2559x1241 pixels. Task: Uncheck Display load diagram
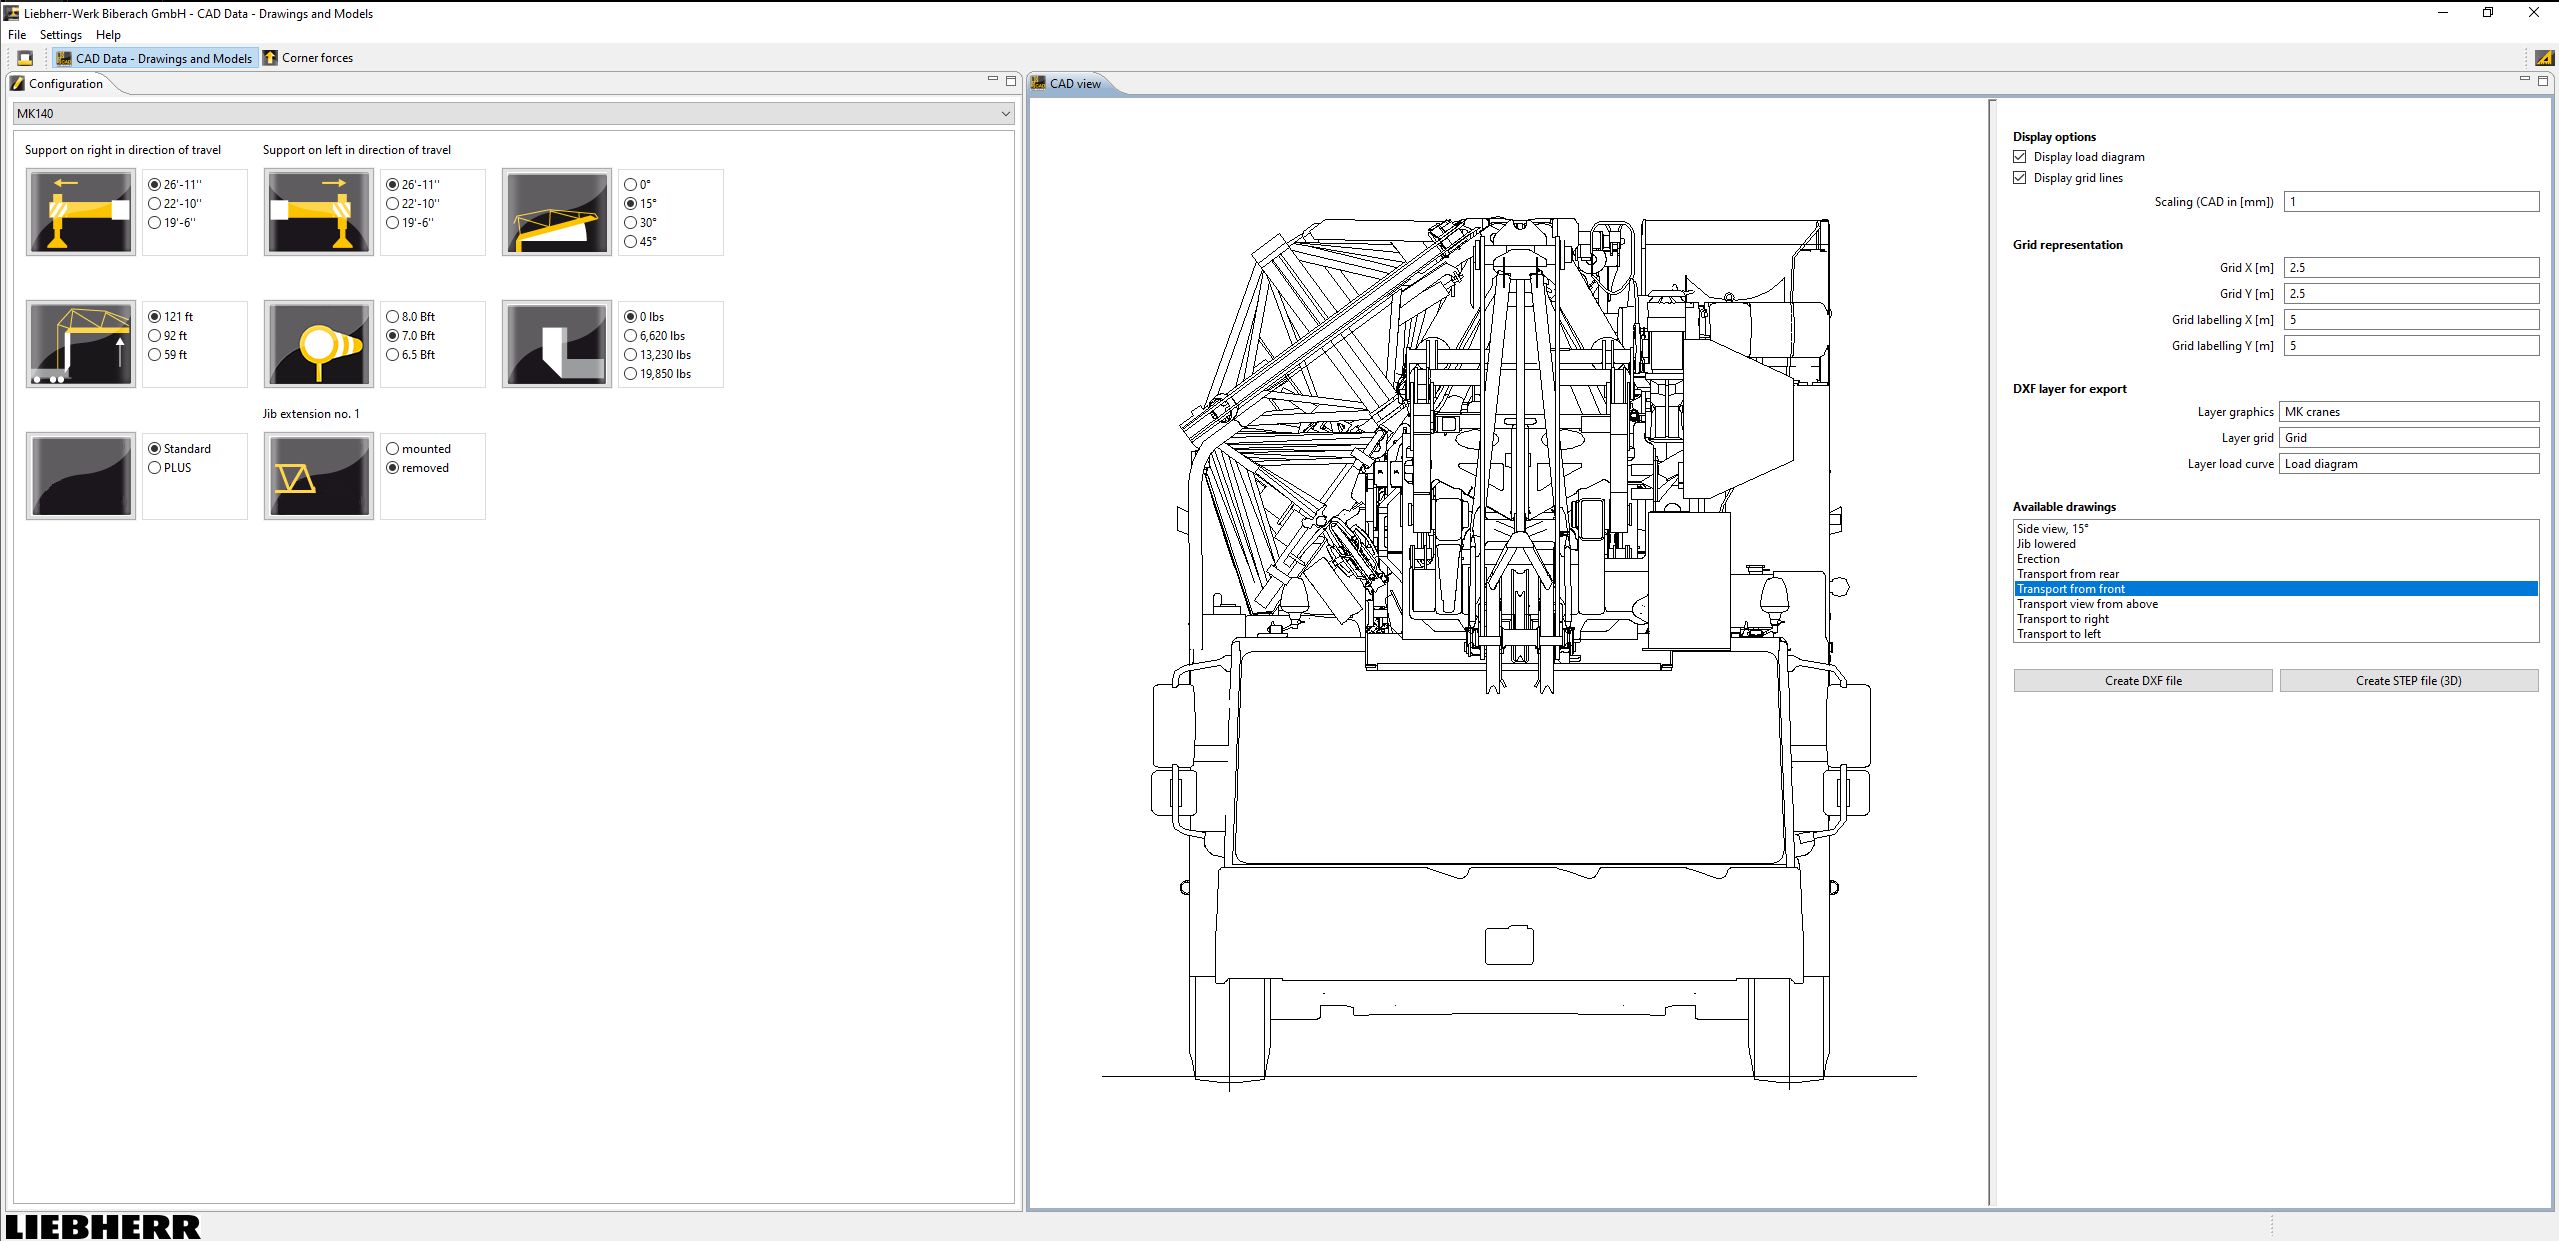coord(2020,156)
